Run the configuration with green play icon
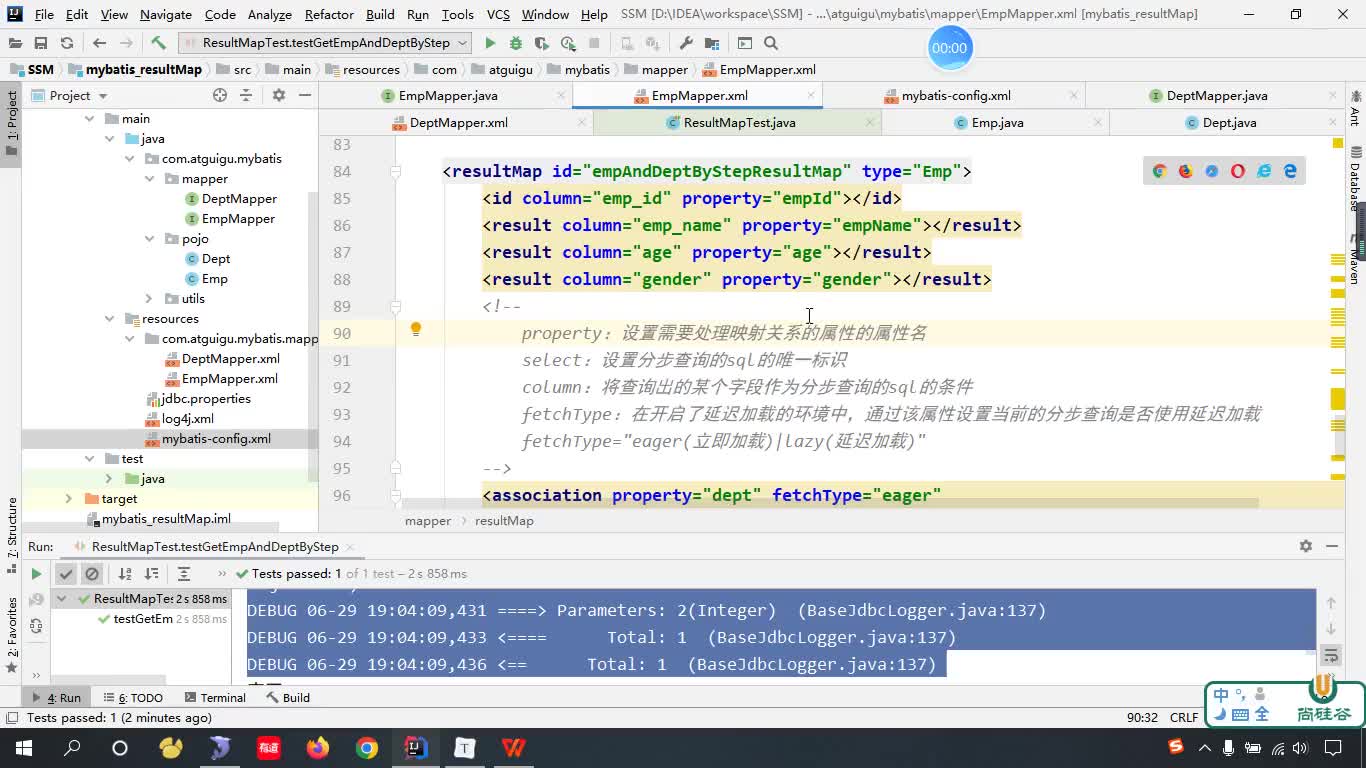The height and width of the screenshot is (768, 1366). coord(490,43)
